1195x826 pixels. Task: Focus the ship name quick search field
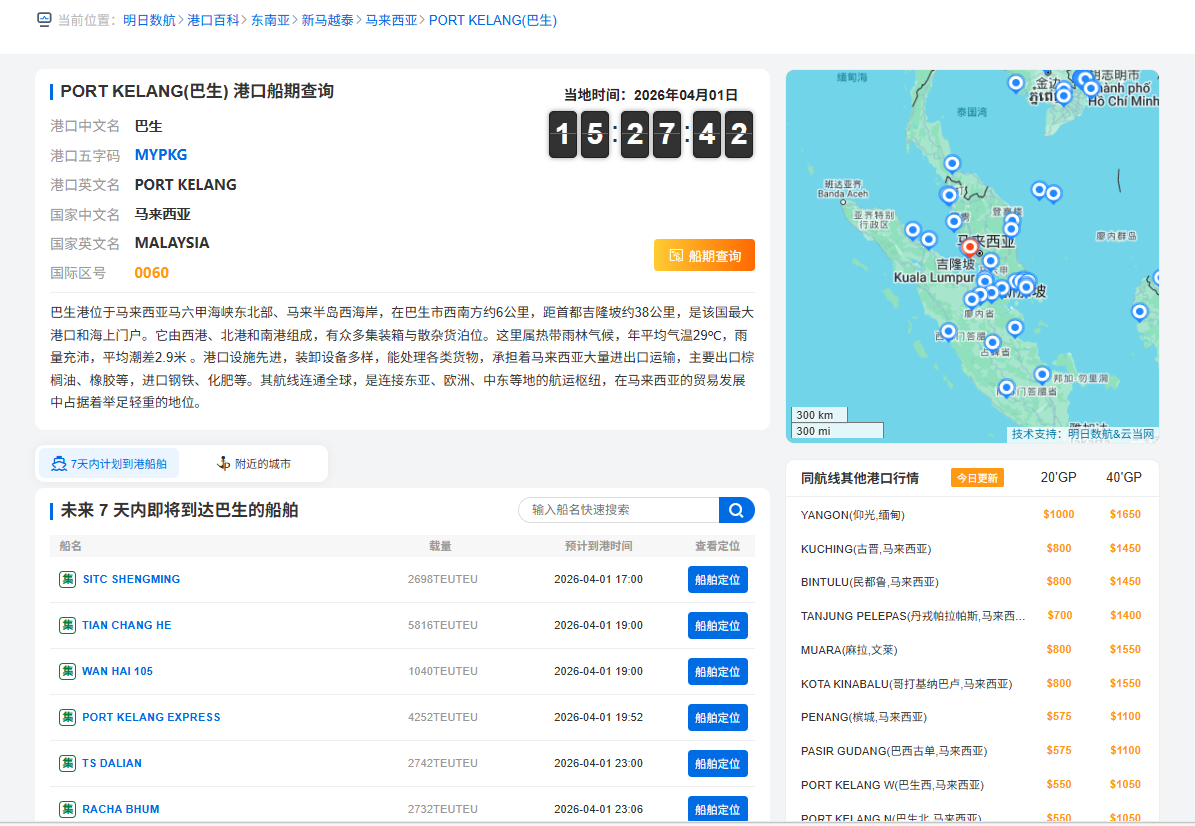click(620, 510)
